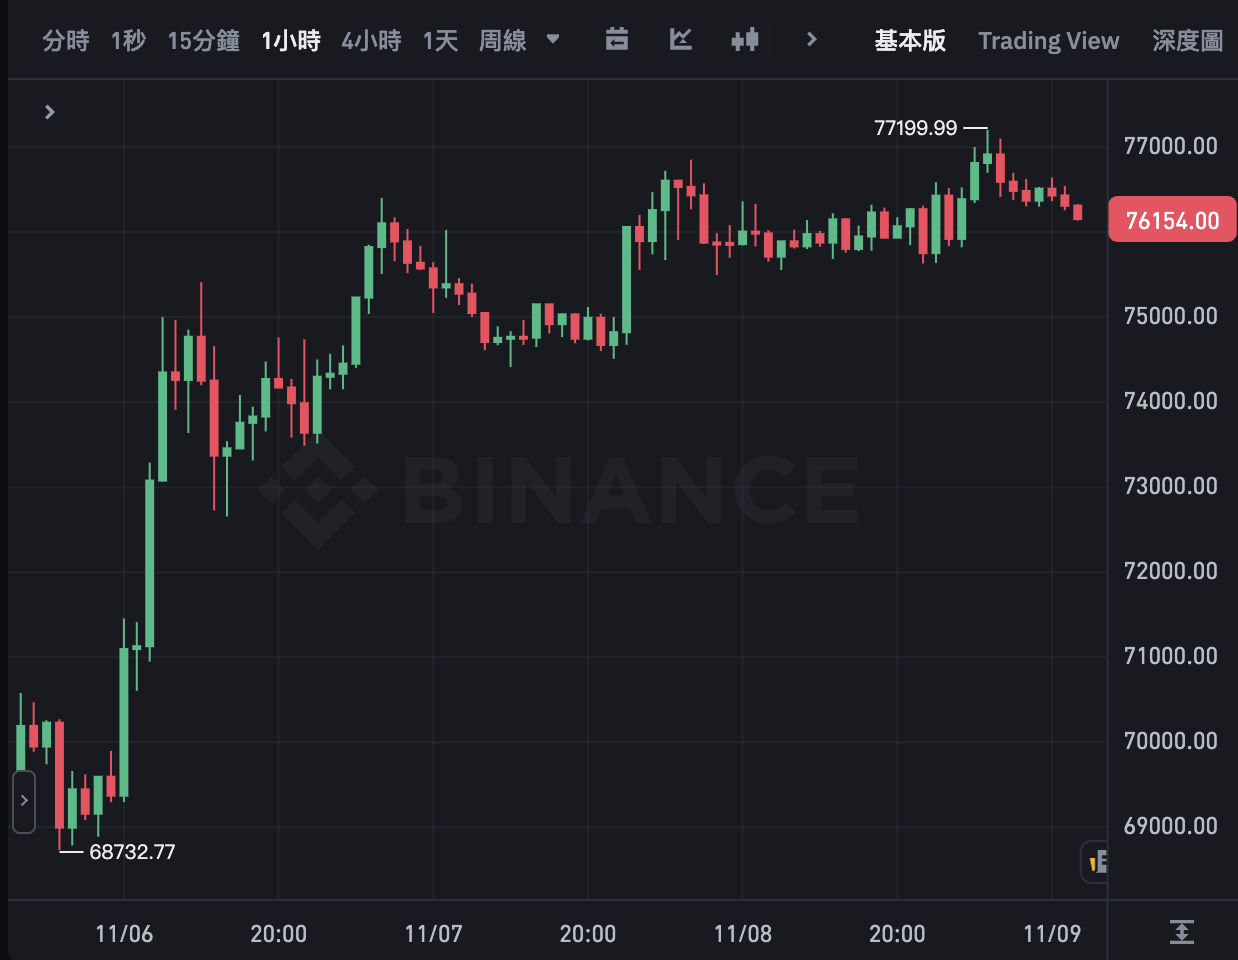Image resolution: width=1238 pixels, height=960 pixels.
Task: Change the candlestick chart style icon
Action: (745, 40)
